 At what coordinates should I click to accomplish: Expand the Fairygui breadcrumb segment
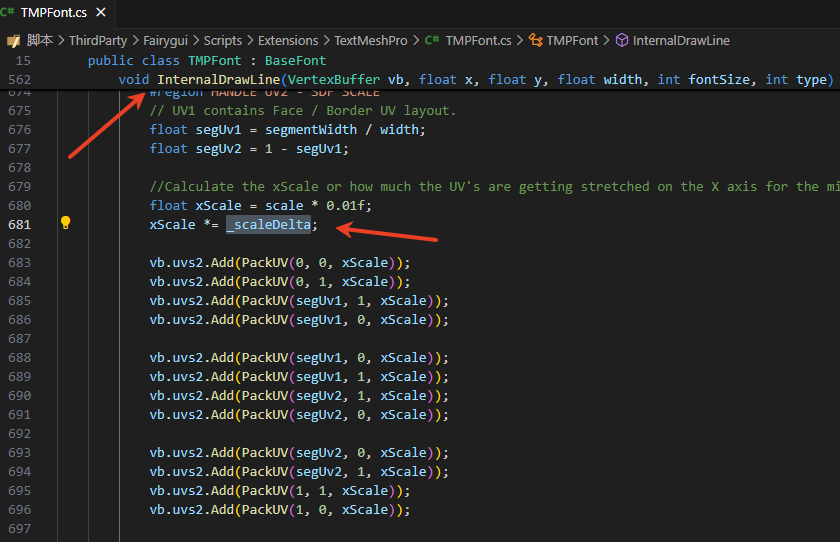coord(164,41)
